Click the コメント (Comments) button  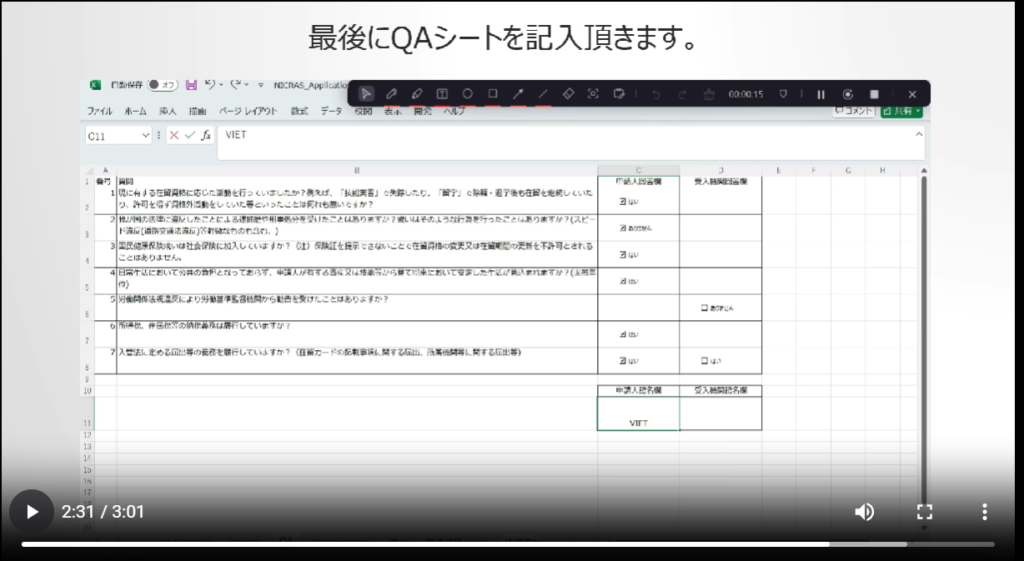[x=853, y=112]
